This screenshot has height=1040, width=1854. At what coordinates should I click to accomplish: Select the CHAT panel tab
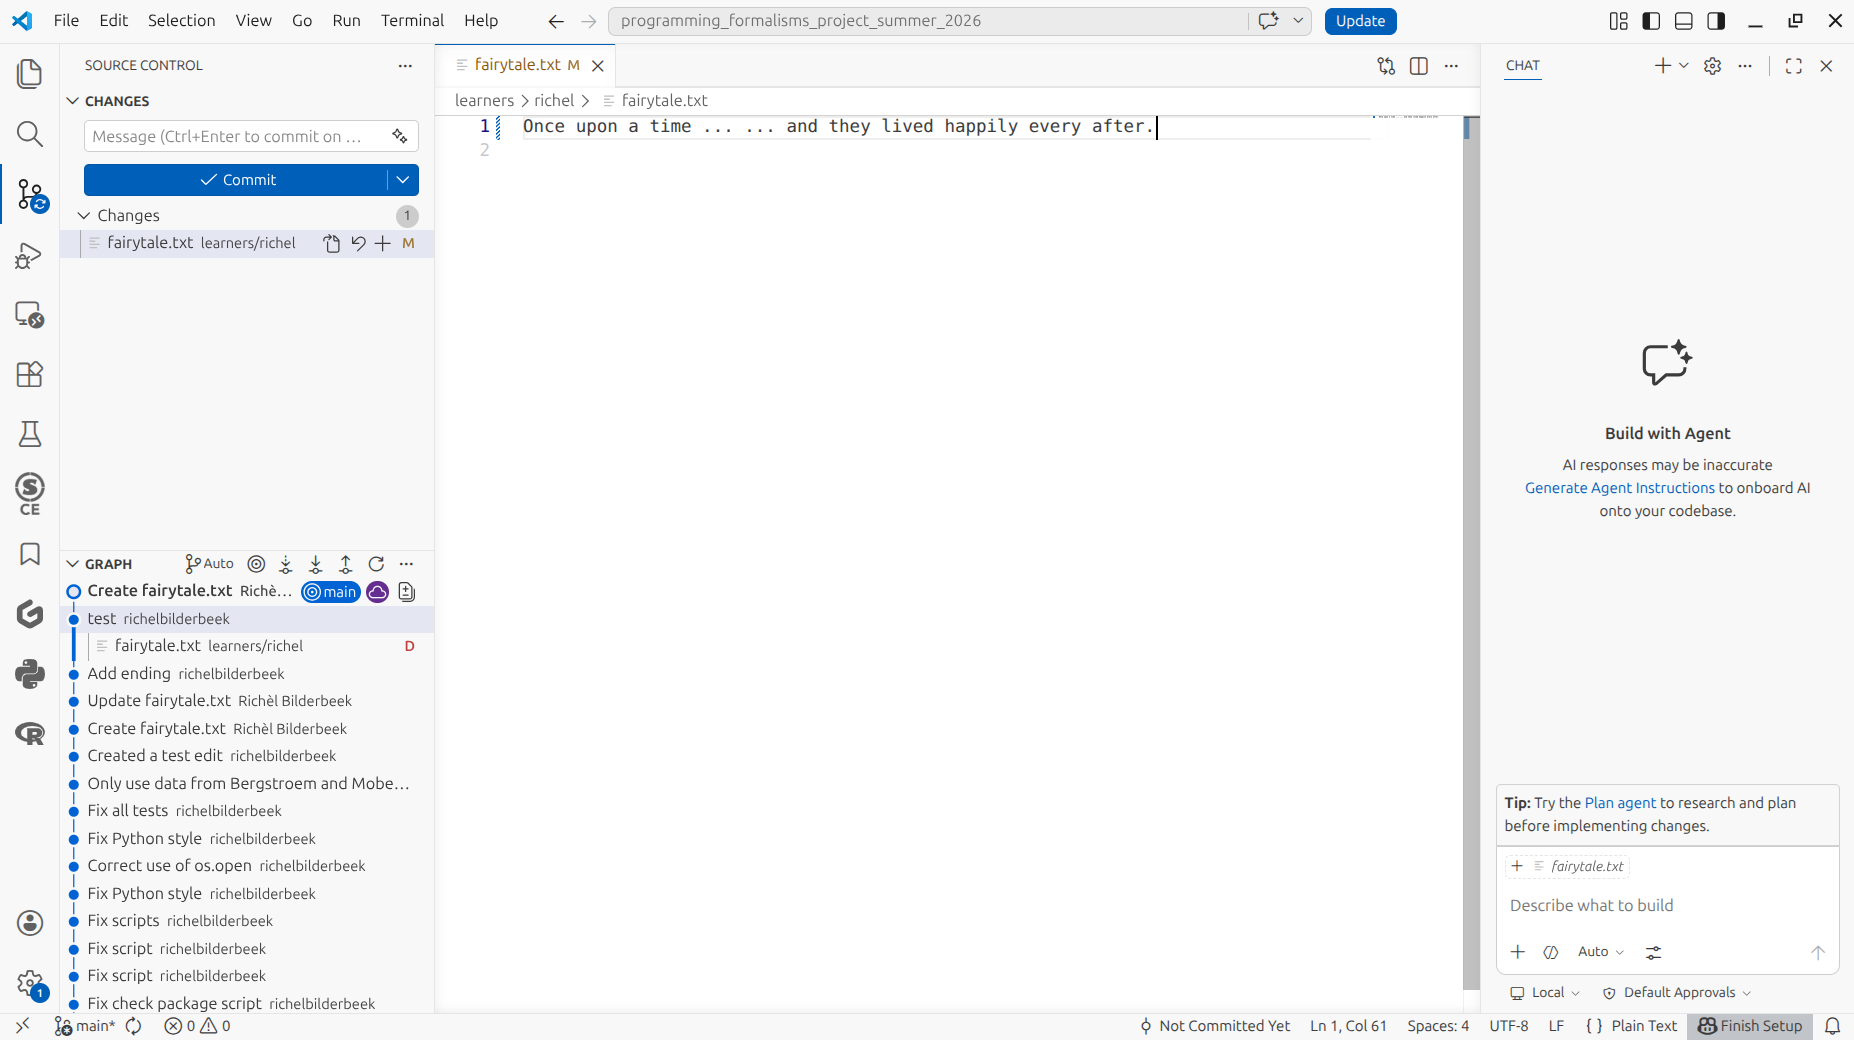tap(1523, 66)
